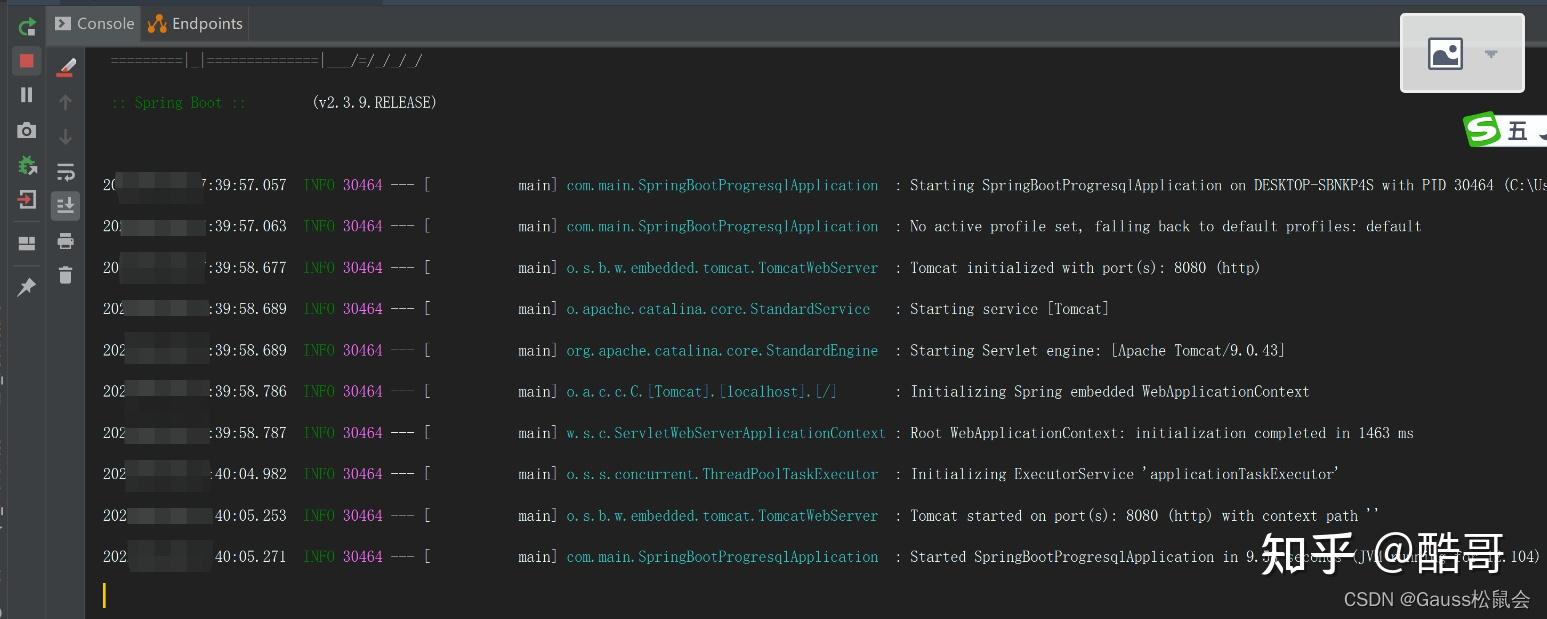The image size is (1547, 619).
Task: Pause console output
Action: 27,95
